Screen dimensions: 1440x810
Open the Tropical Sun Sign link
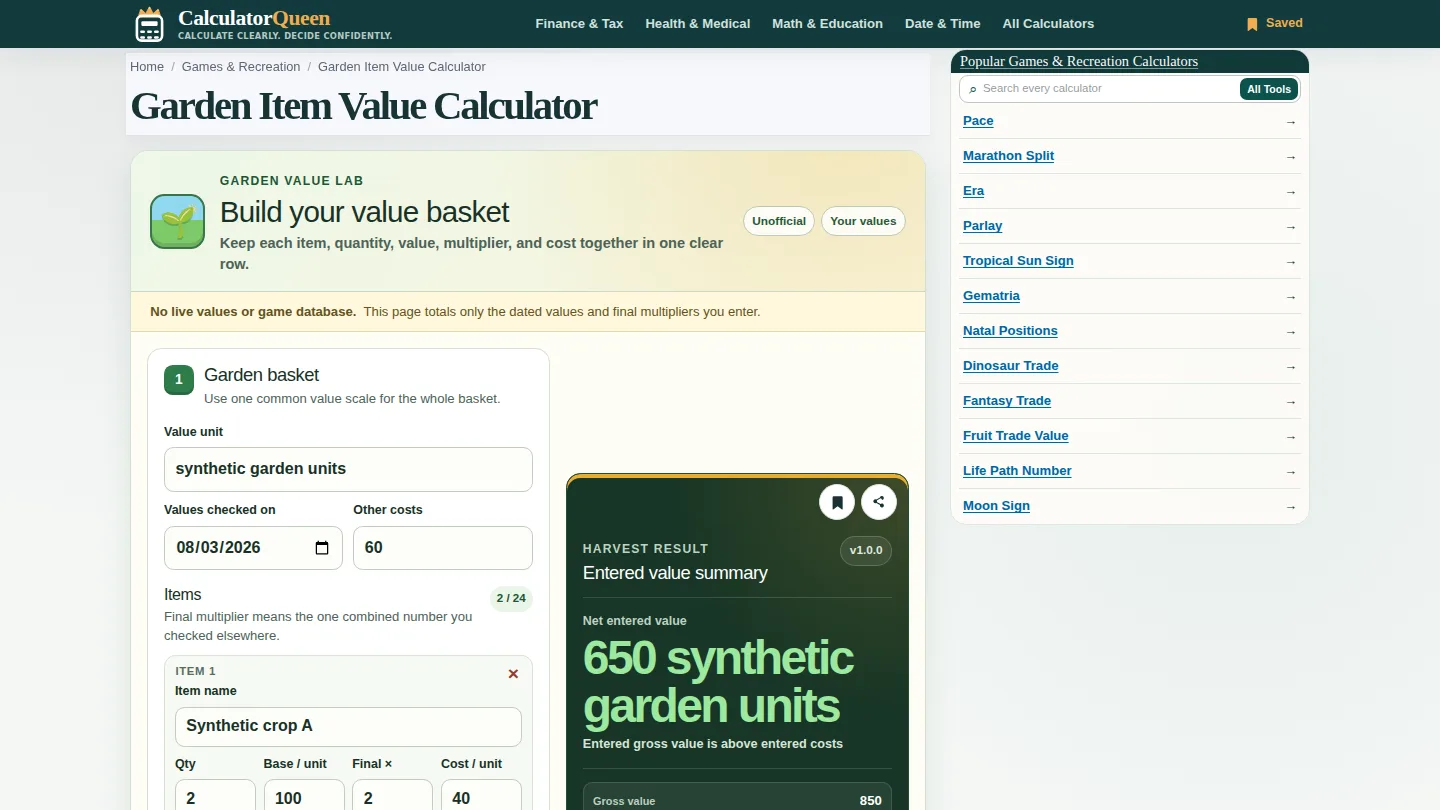1018,261
